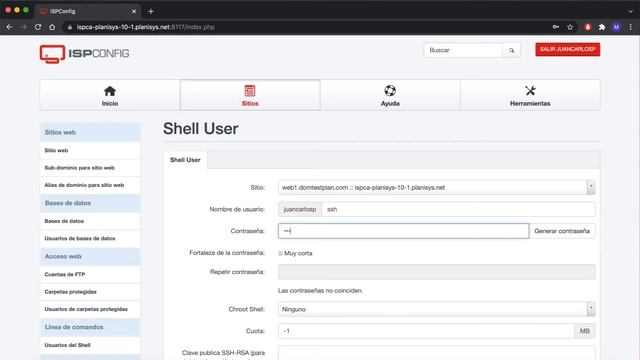
Task: Click Generar contraseña button
Action: point(562,231)
